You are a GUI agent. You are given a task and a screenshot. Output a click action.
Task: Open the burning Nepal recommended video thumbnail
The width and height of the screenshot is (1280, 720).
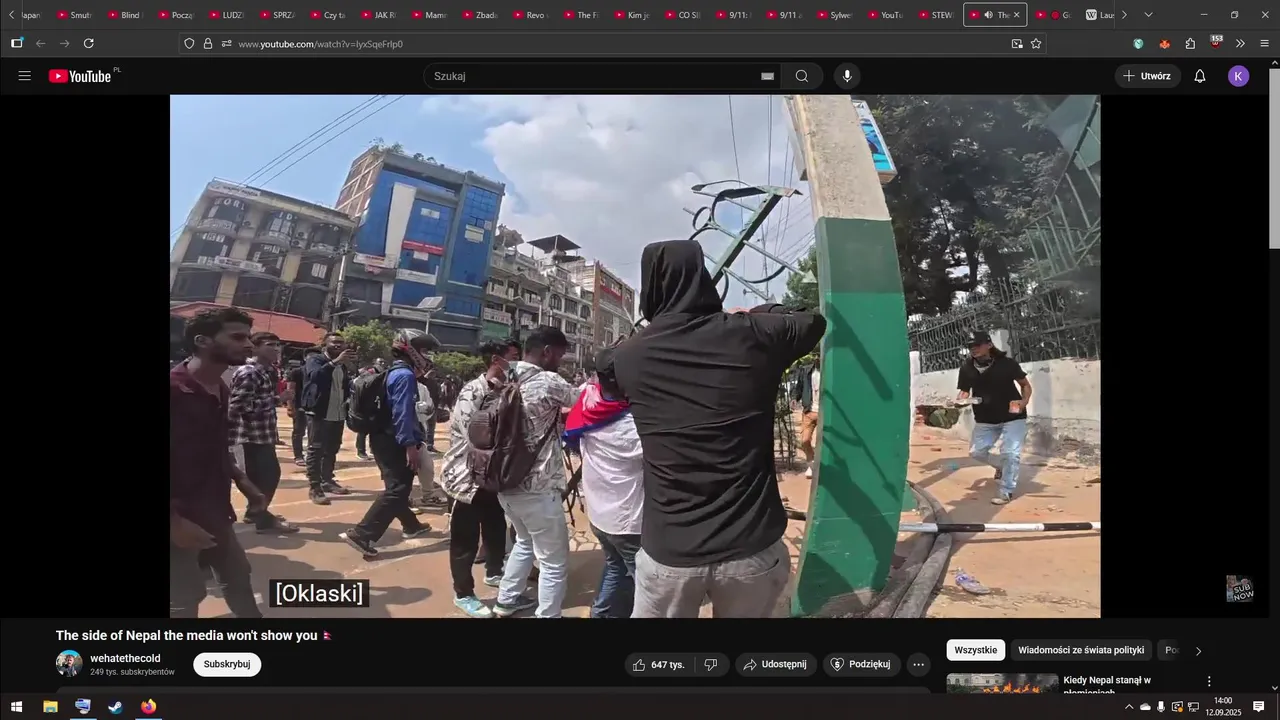pyautogui.click(x=1002, y=684)
